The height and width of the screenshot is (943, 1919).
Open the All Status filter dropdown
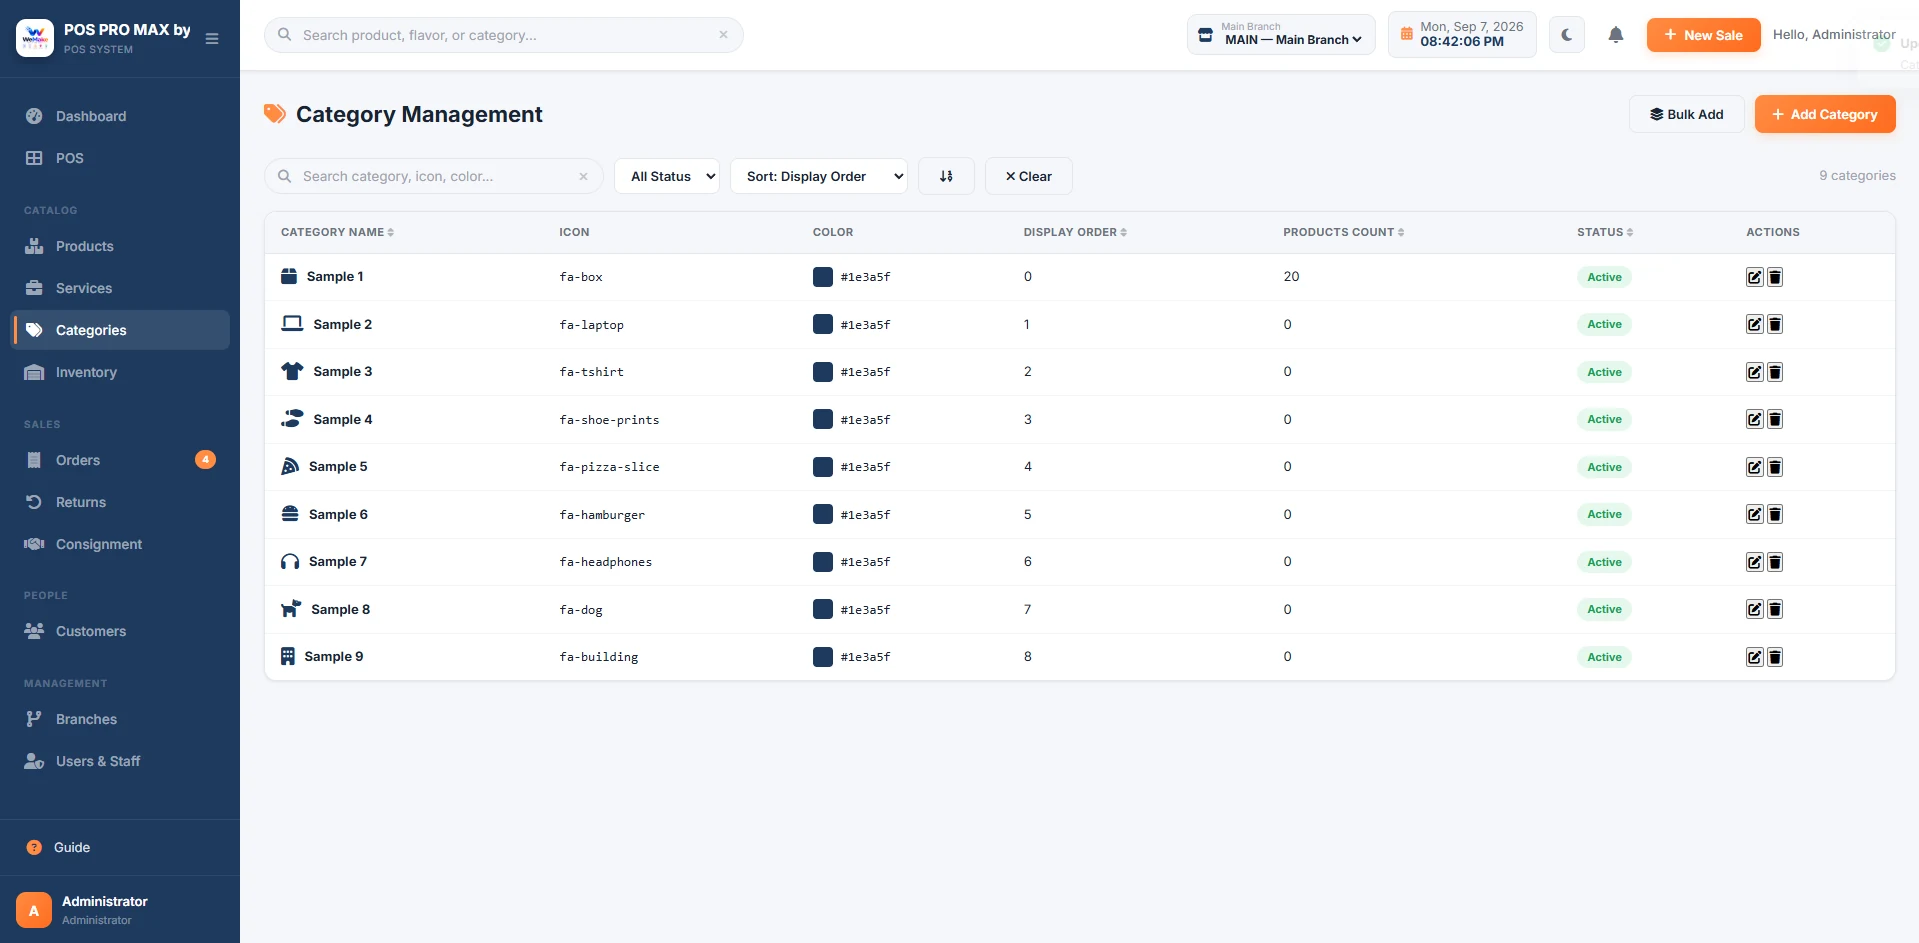click(x=667, y=176)
